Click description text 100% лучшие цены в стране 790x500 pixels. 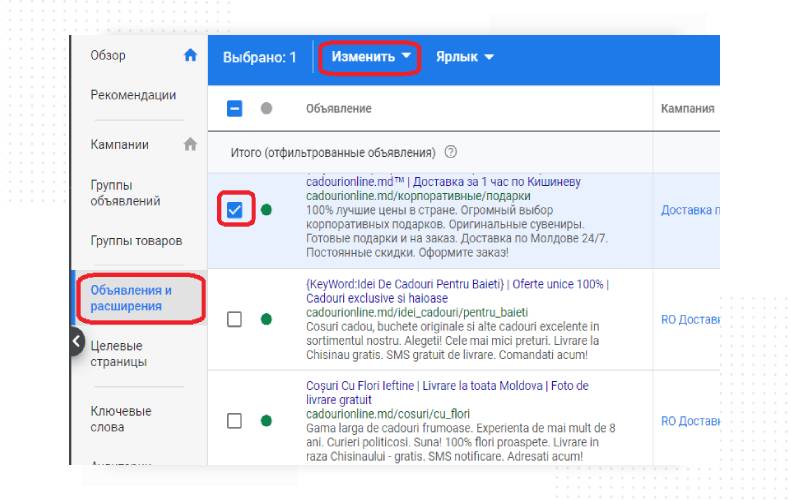pyautogui.click(x=457, y=231)
